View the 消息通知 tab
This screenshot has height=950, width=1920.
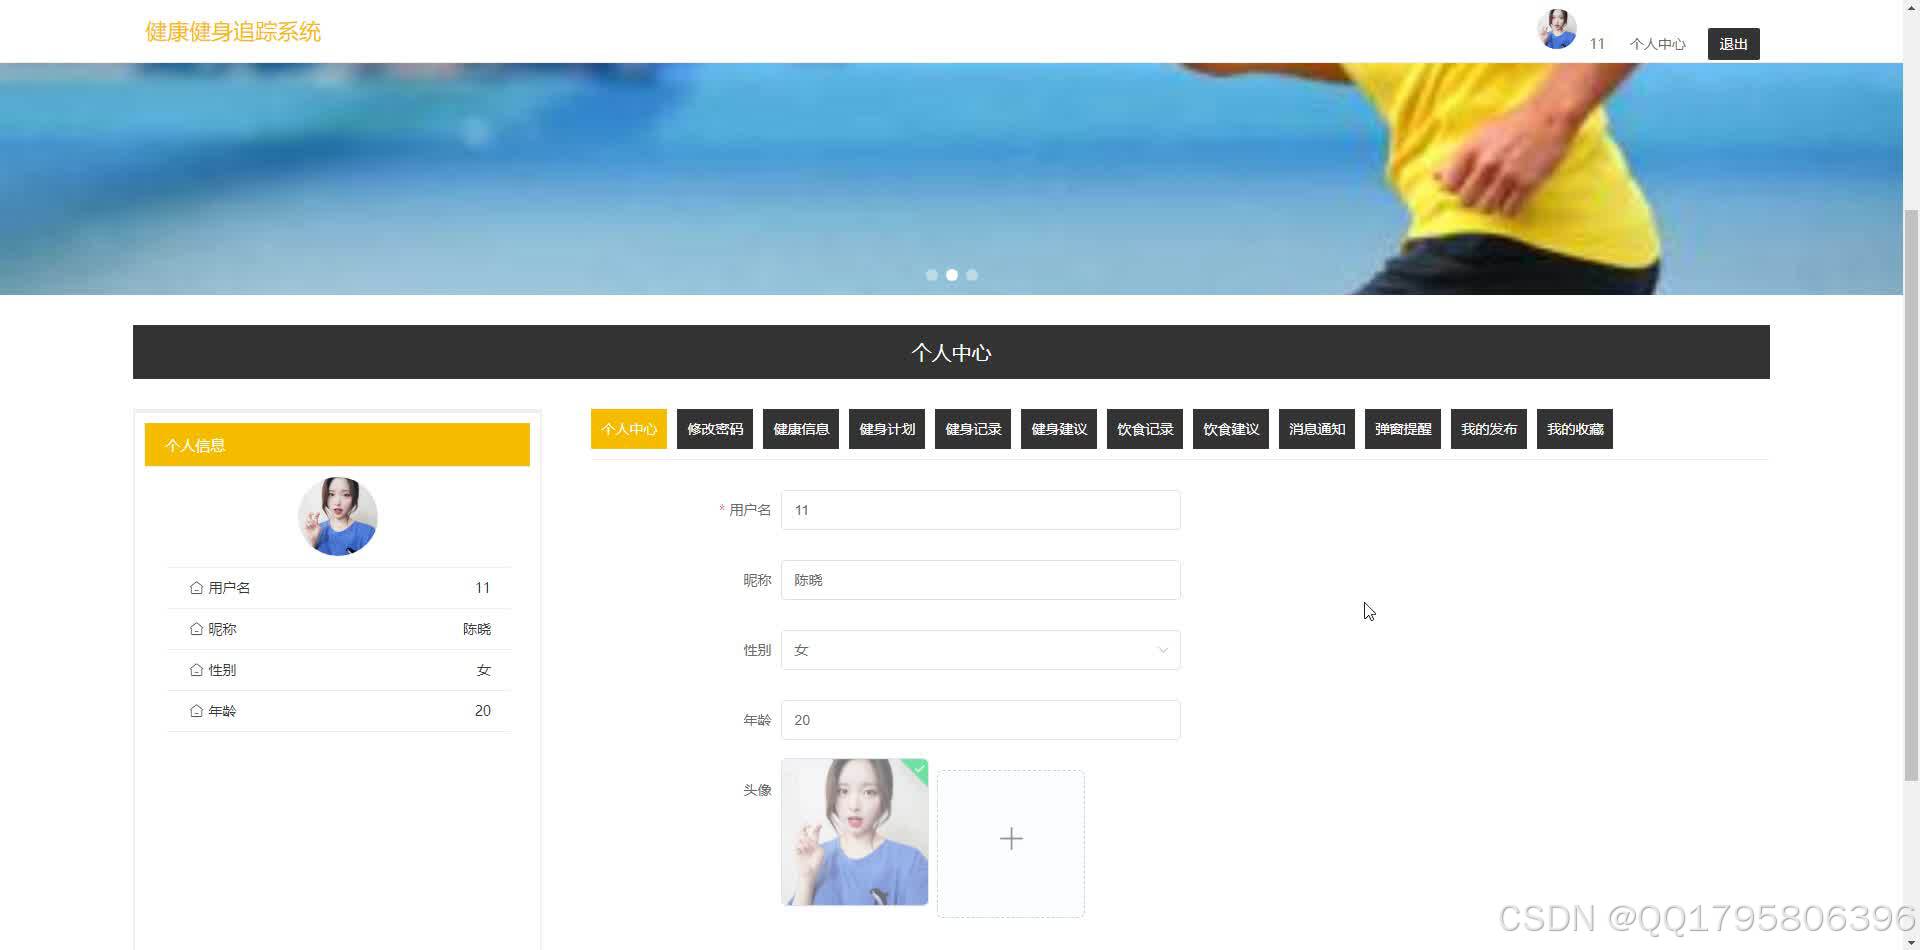point(1317,429)
